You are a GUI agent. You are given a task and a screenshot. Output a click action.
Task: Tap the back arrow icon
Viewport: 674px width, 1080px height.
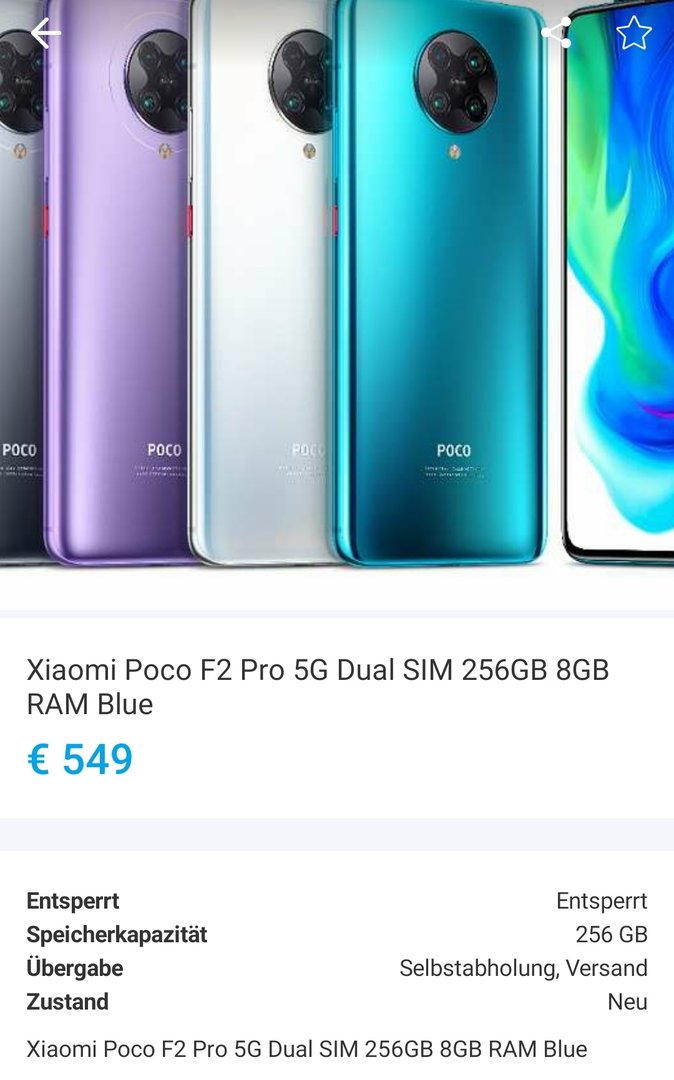(45, 32)
